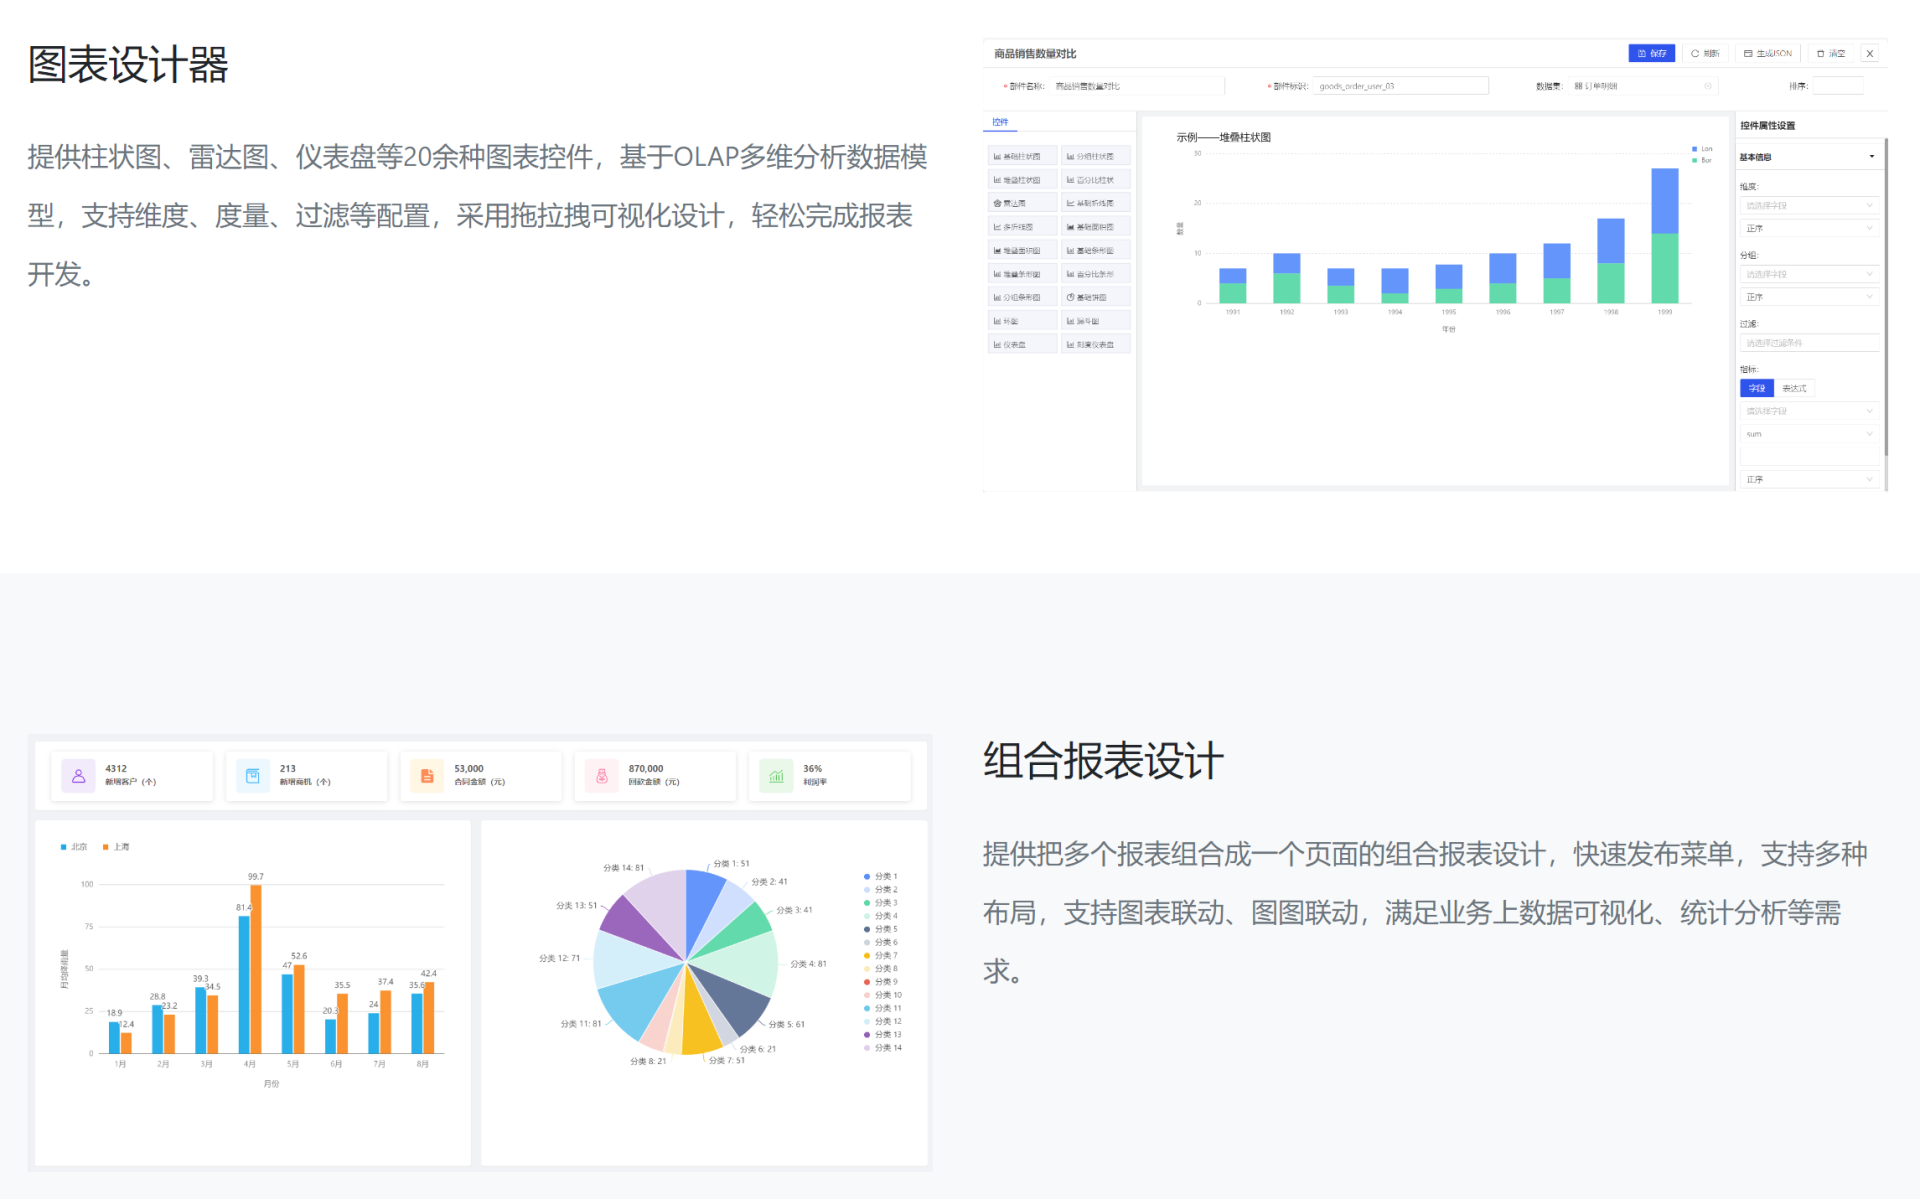Click the pink 870,000 money-bag icon
This screenshot has height=1199, width=1920.
[x=601, y=776]
